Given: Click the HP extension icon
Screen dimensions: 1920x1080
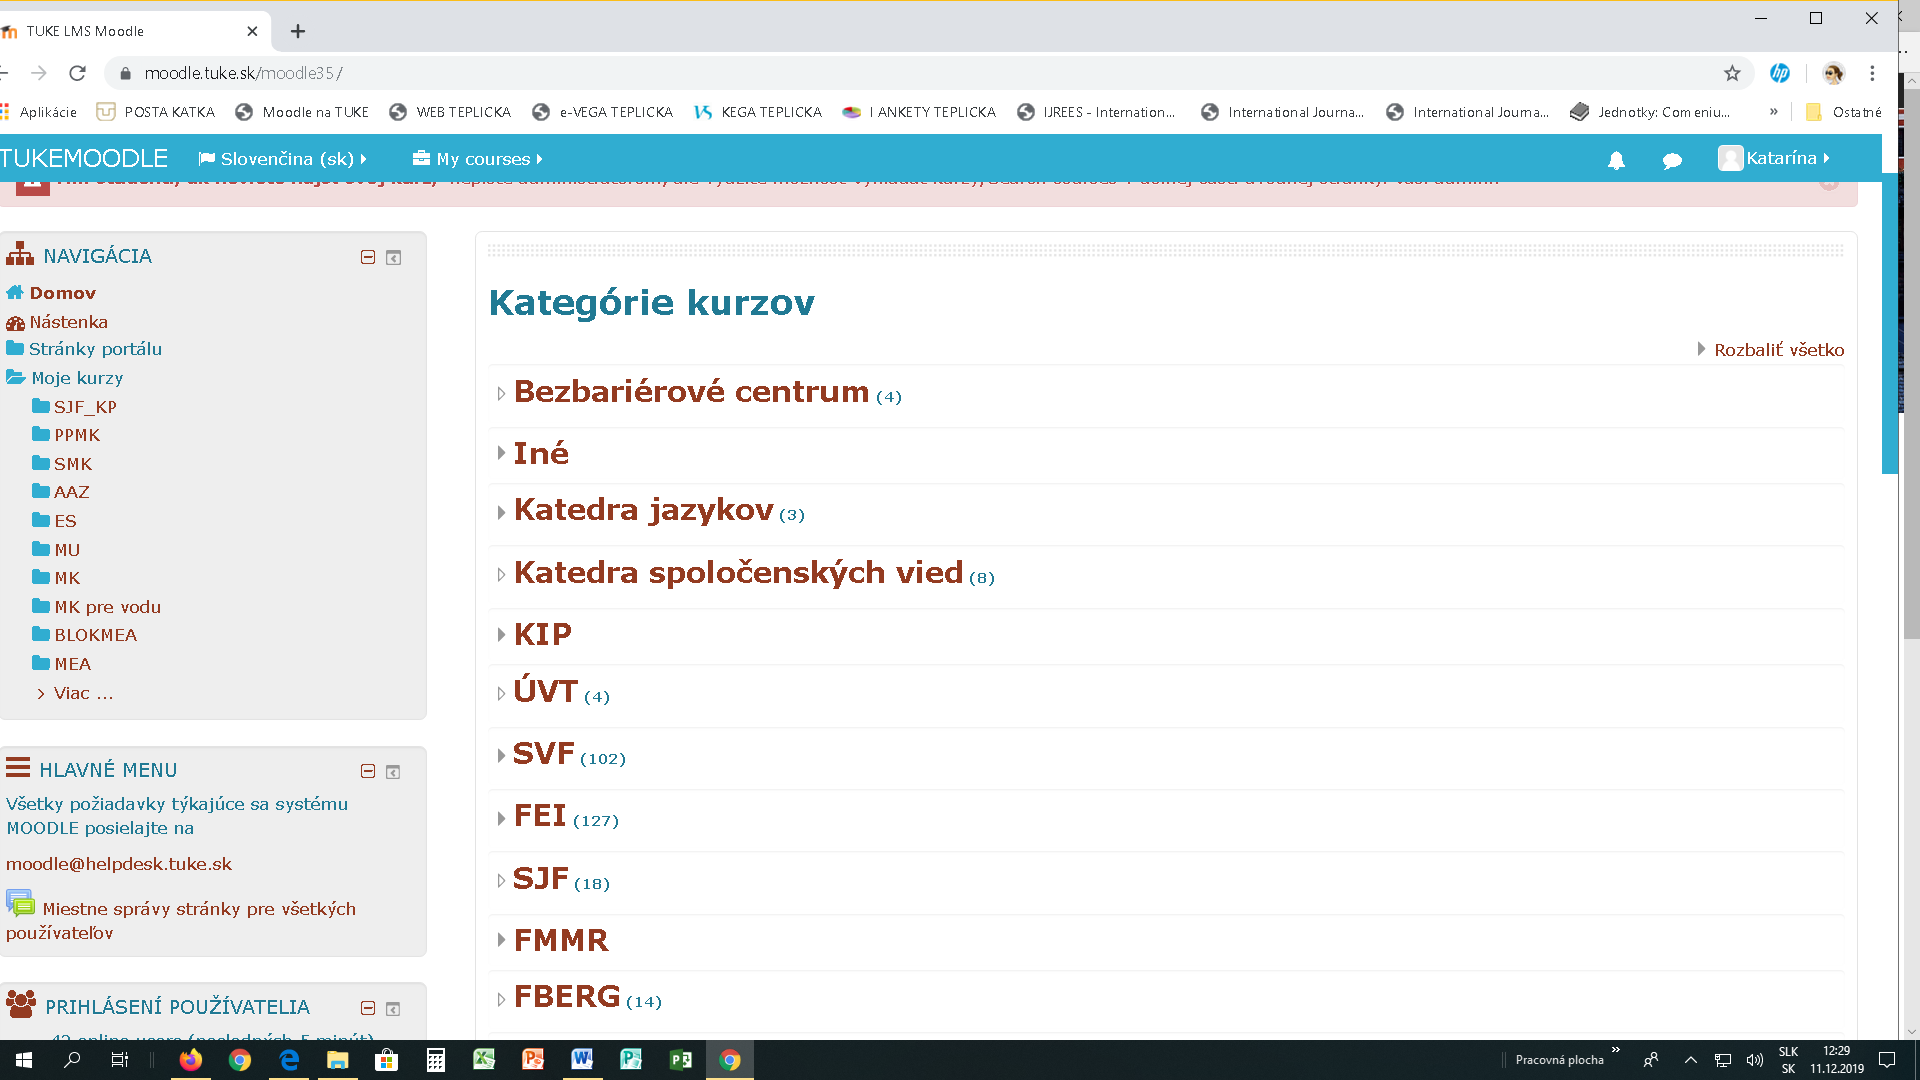Looking at the screenshot, I should (1780, 73).
